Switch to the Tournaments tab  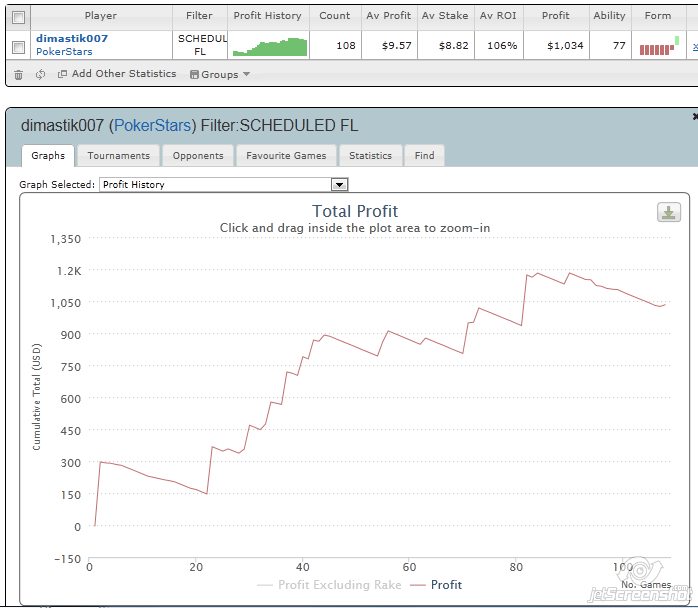(x=118, y=156)
